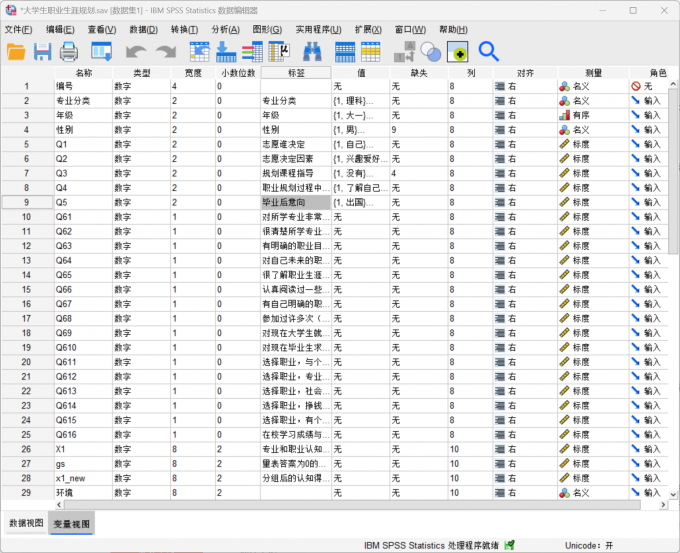
Task: Open the recall recent dialogs icon
Action: point(101,51)
